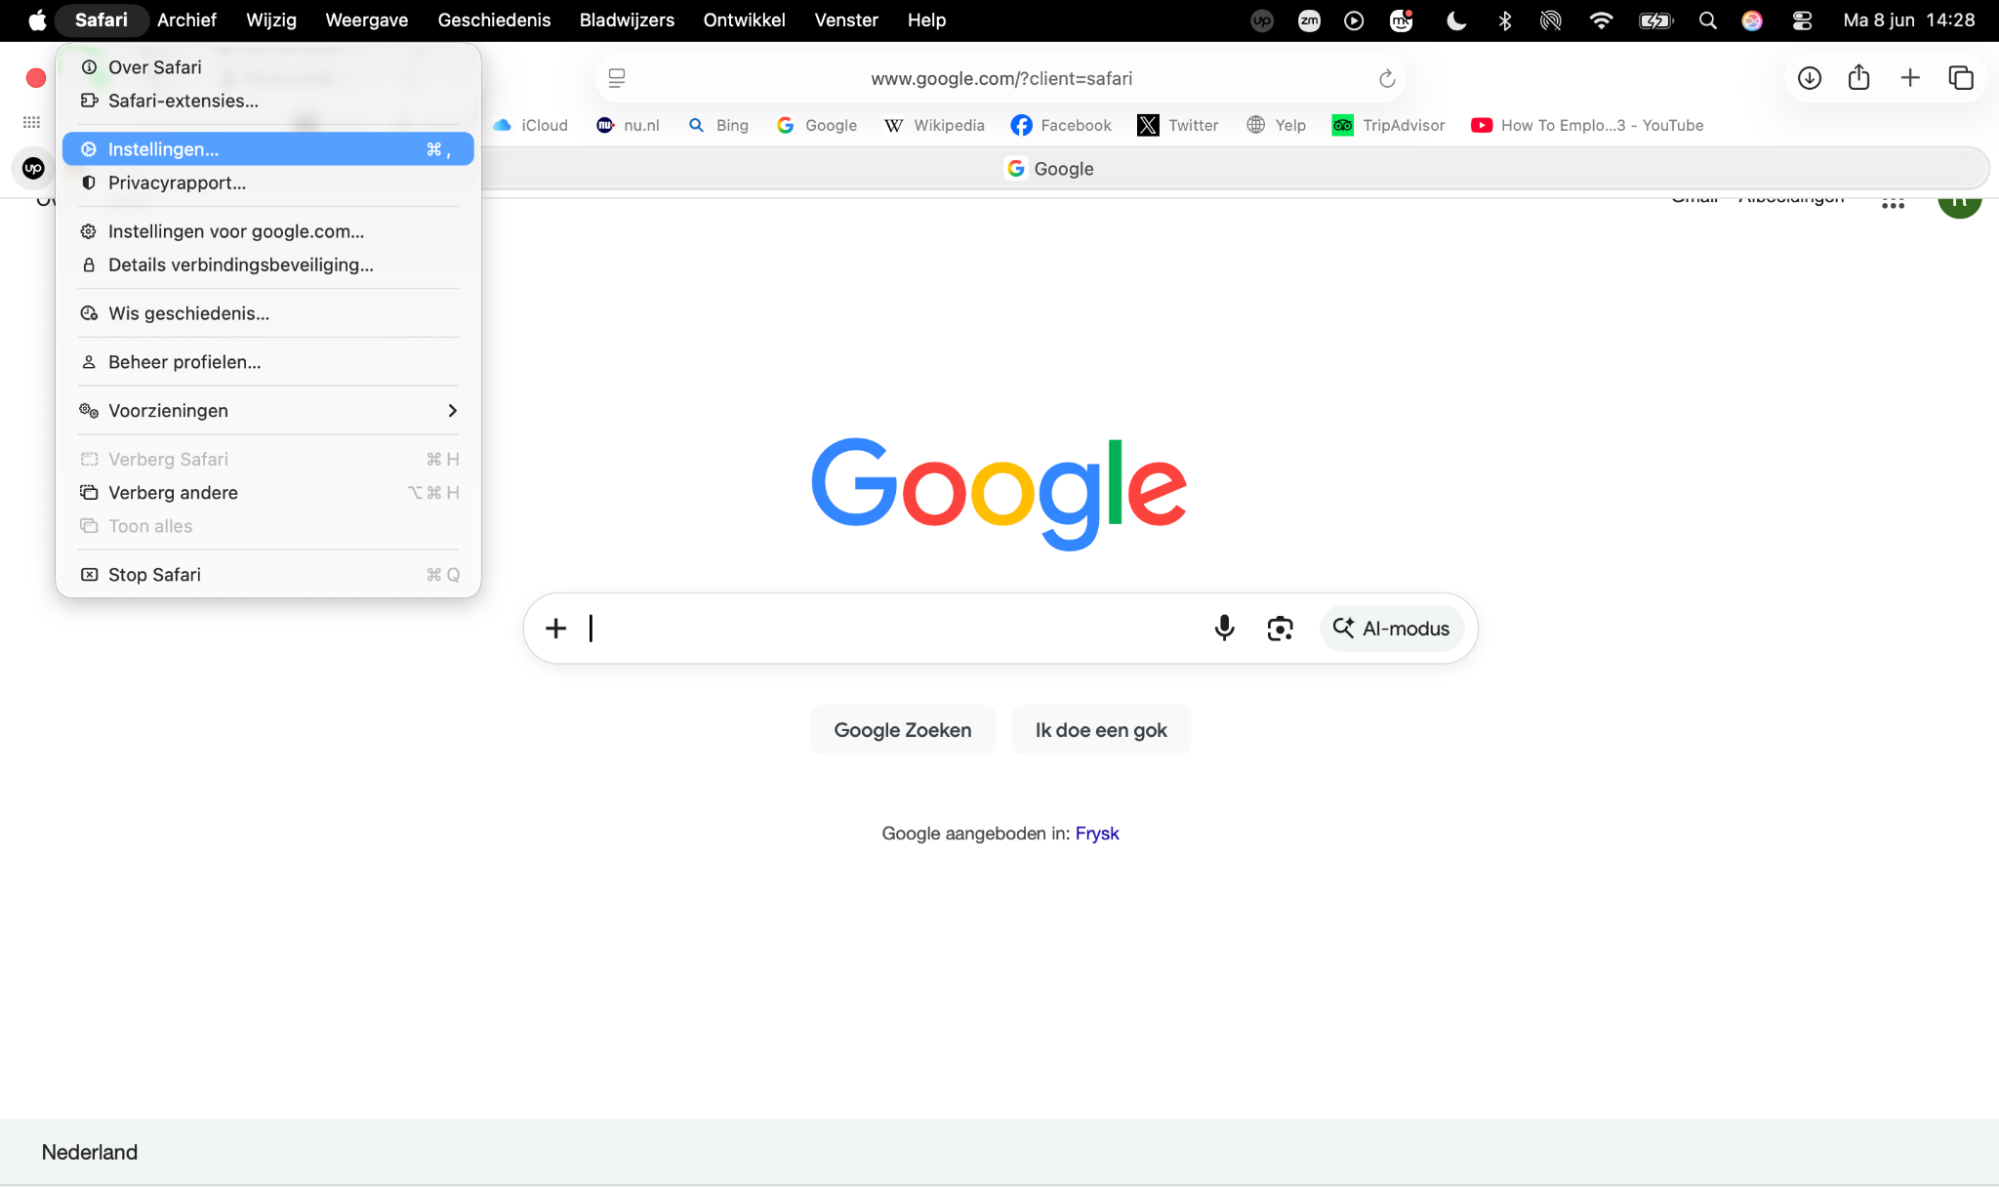Open the Wijzig menu
This screenshot has height=1187, width=1999.
pos(271,20)
